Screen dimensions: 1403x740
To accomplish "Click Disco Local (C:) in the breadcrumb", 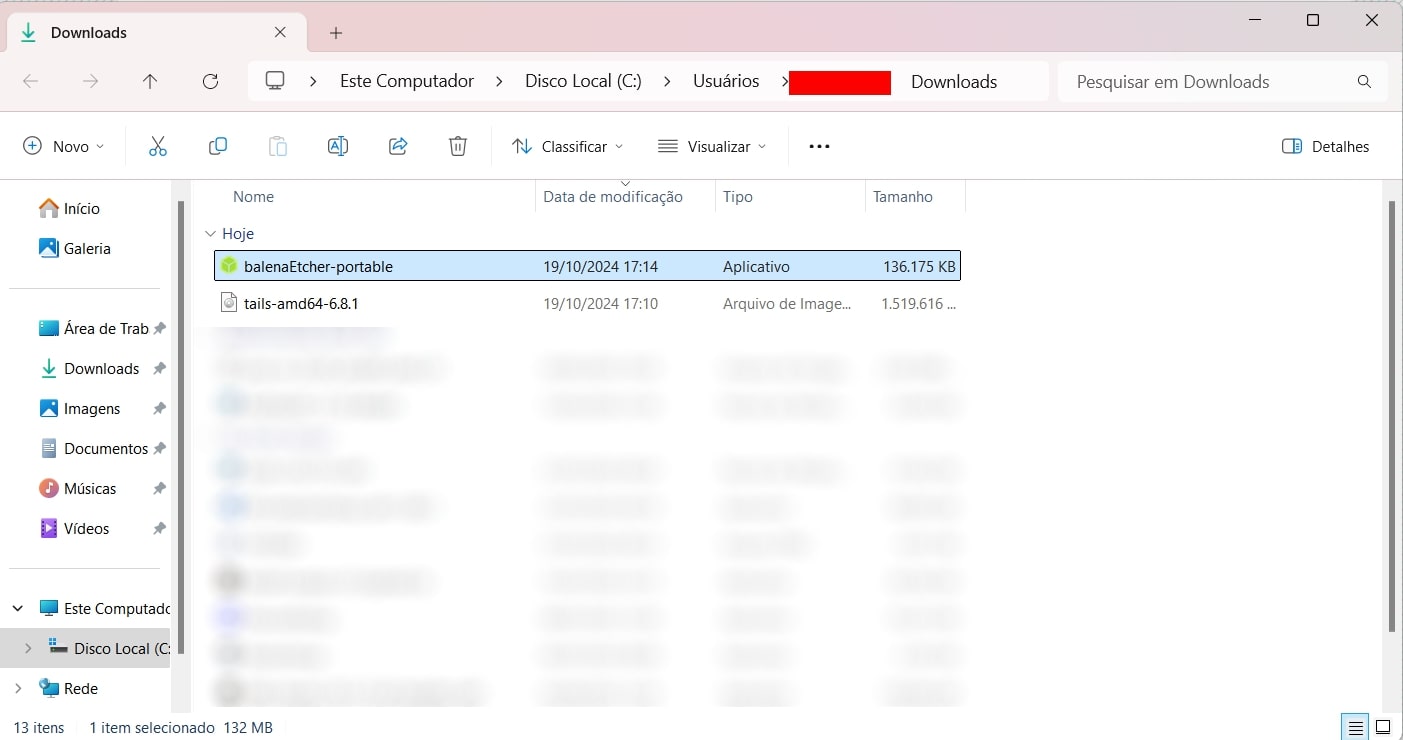I will click(x=583, y=82).
